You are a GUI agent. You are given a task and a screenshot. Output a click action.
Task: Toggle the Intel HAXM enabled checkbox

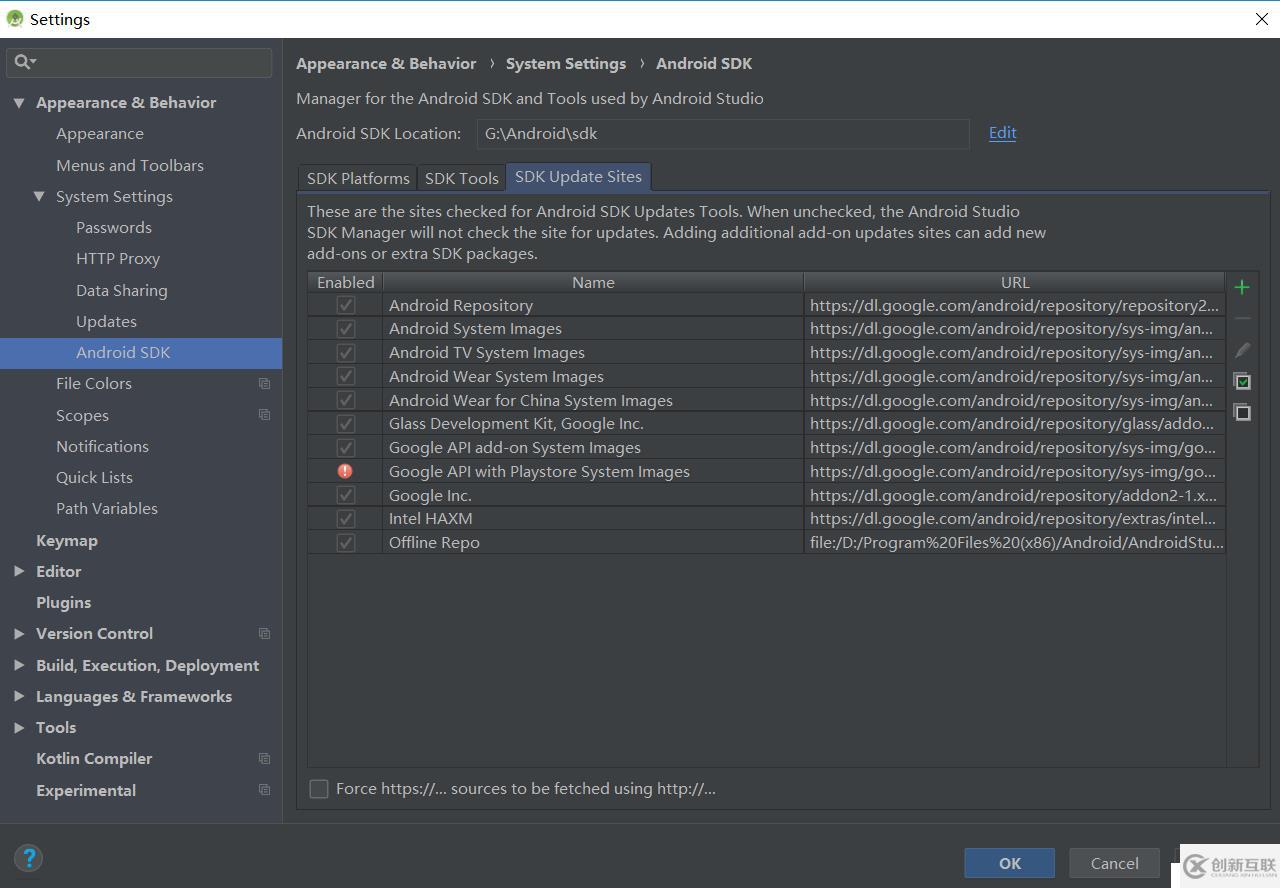coord(345,518)
